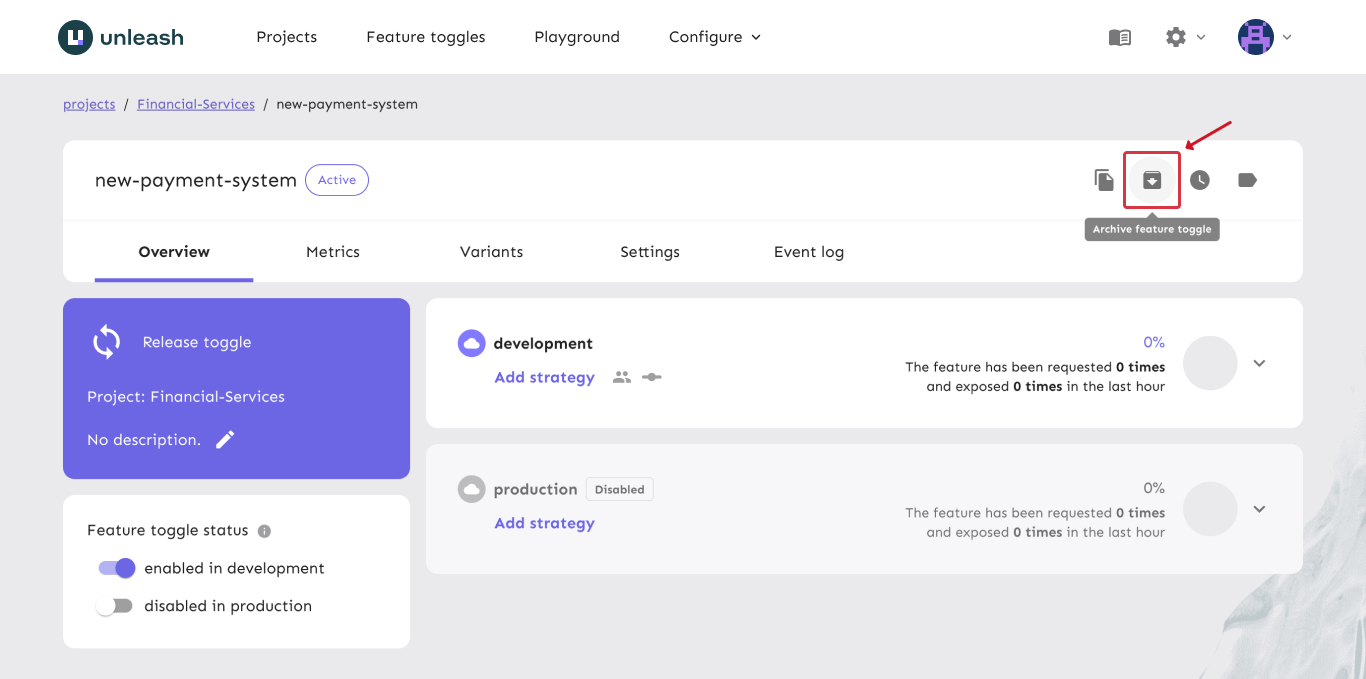Open the Event log tab
Viewport: 1366px width, 679px height.
pyautogui.click(x=808, y=252)
